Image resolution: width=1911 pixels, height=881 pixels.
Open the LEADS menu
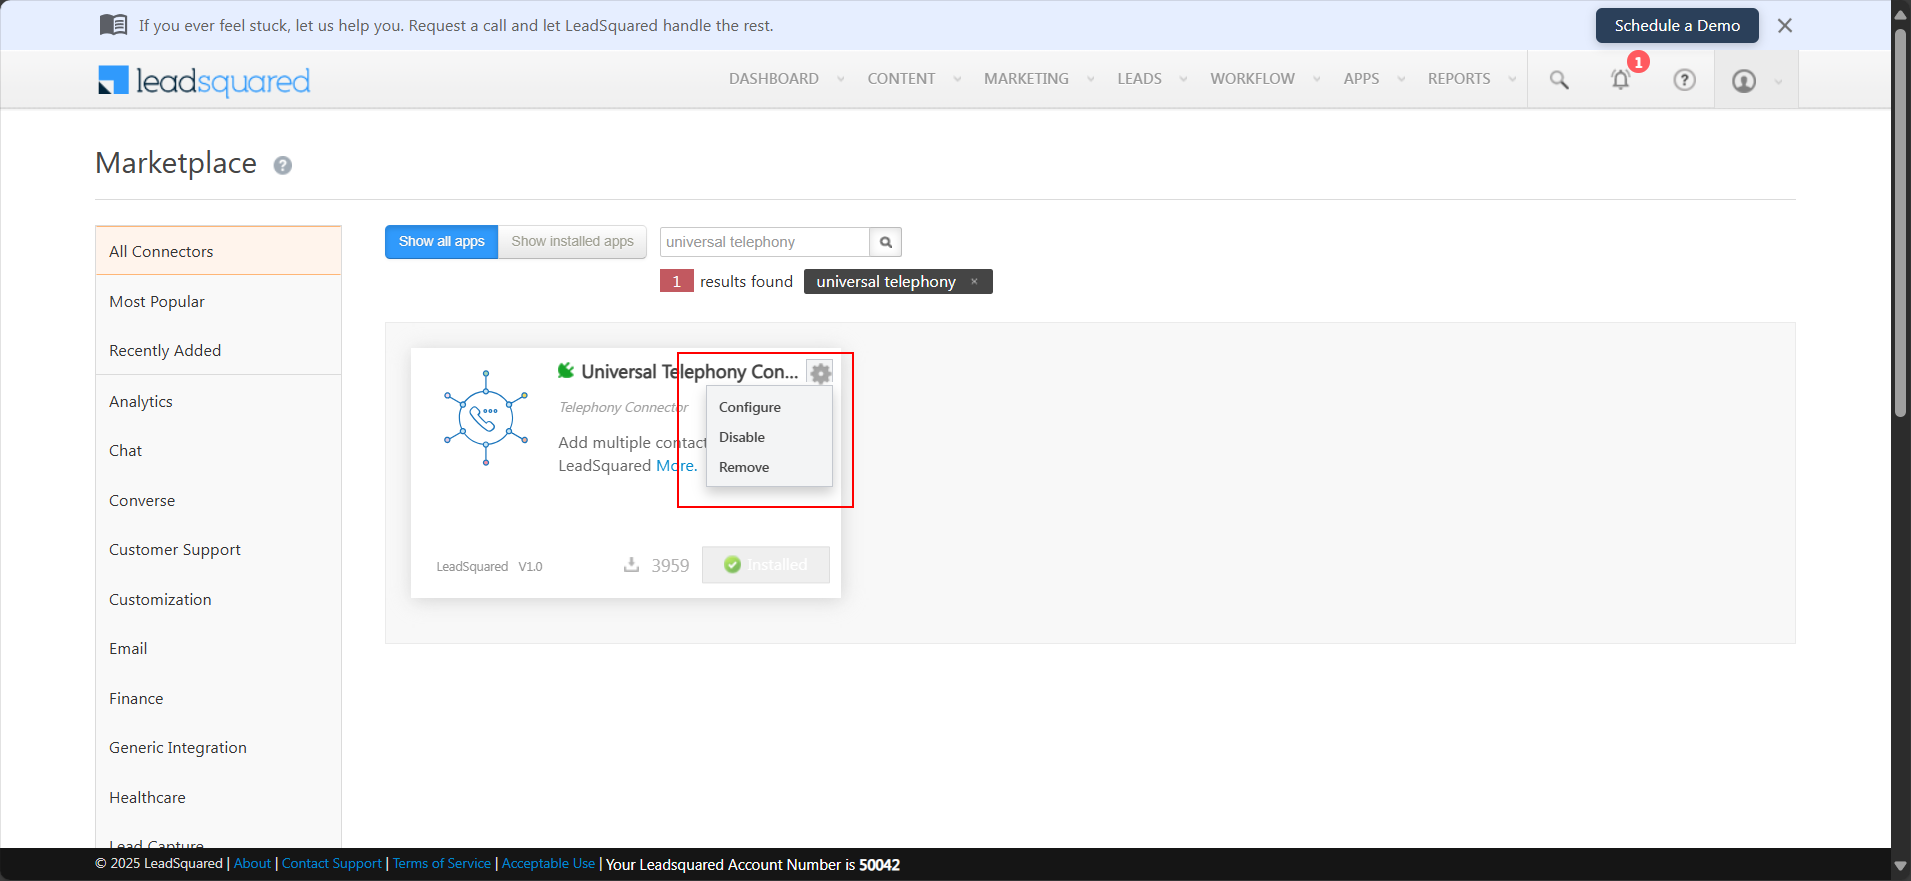1139,79
